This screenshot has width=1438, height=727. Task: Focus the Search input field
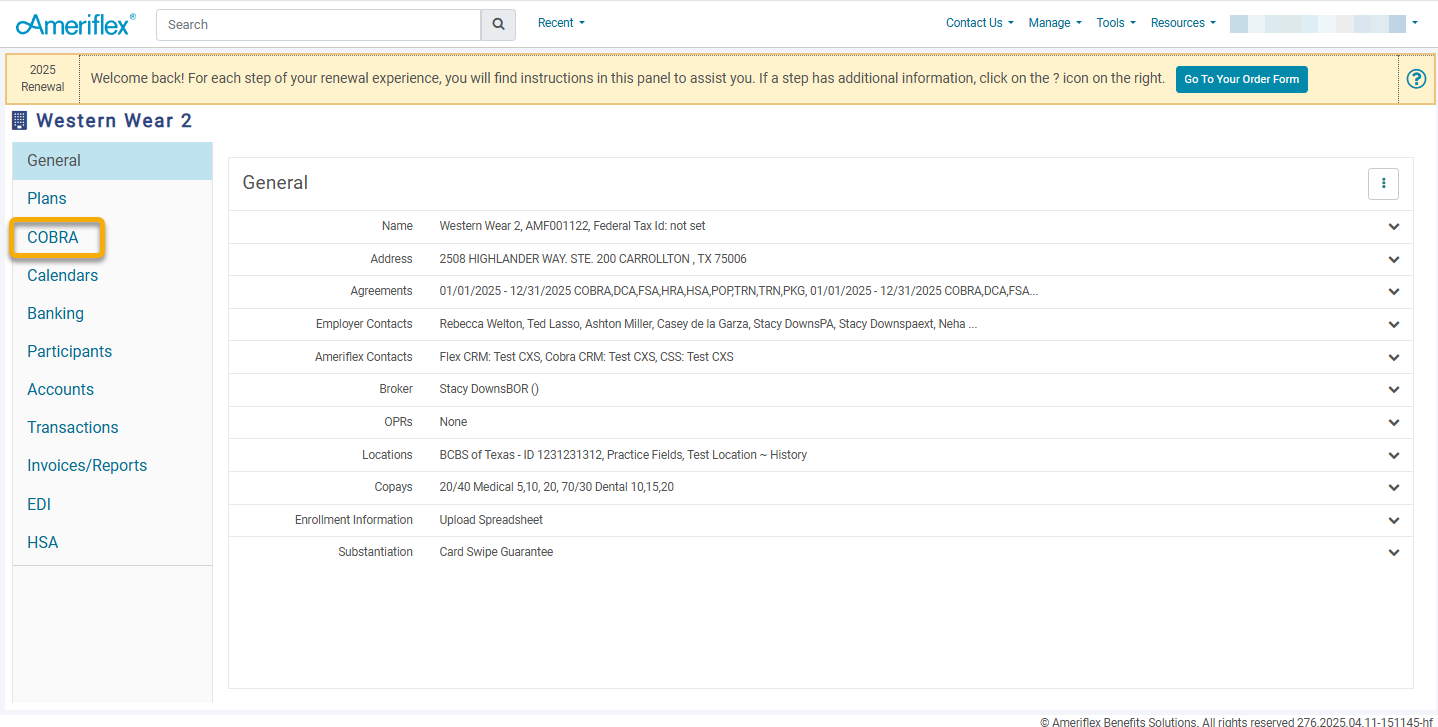tap(318, 25)
